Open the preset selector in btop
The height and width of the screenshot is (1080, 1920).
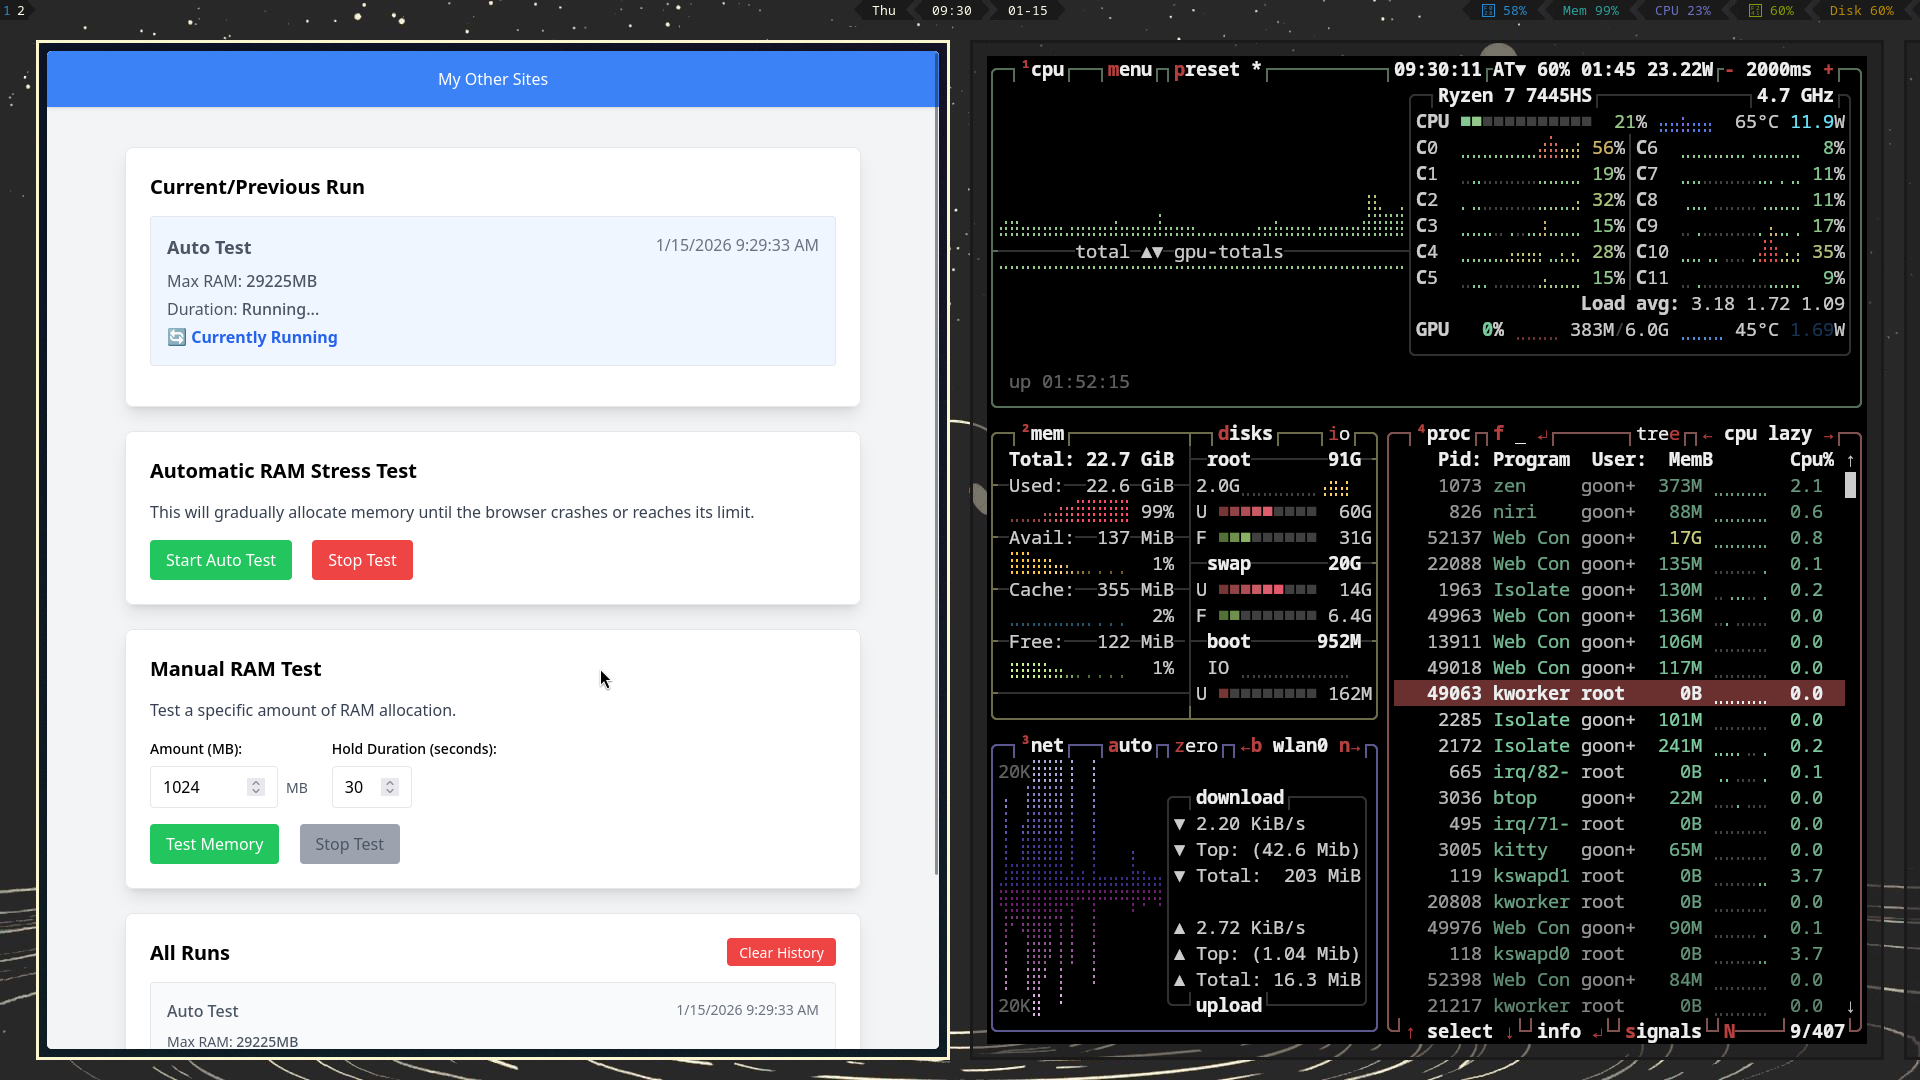[x=1206, y=70]
